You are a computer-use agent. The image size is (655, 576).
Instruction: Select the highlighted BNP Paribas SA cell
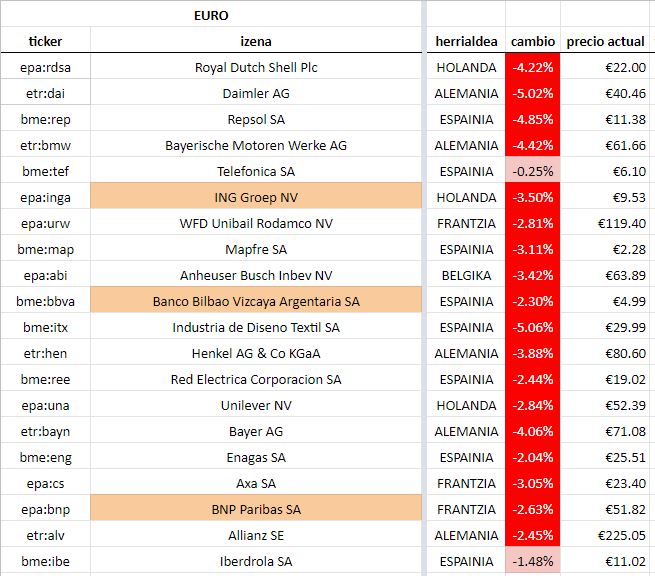256,509
